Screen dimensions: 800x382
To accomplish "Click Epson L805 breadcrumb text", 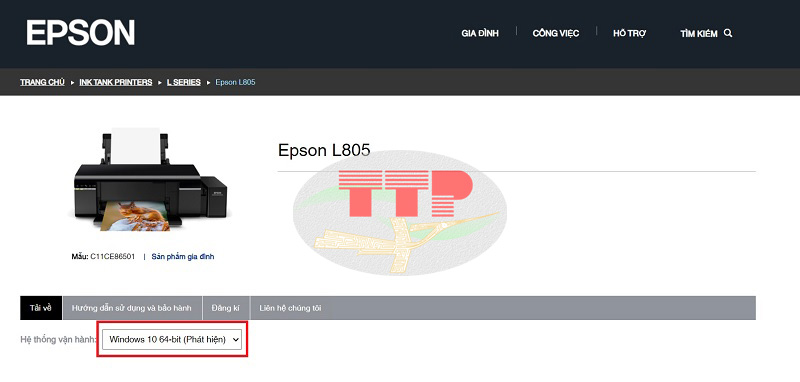I will (x=235, y=82).
